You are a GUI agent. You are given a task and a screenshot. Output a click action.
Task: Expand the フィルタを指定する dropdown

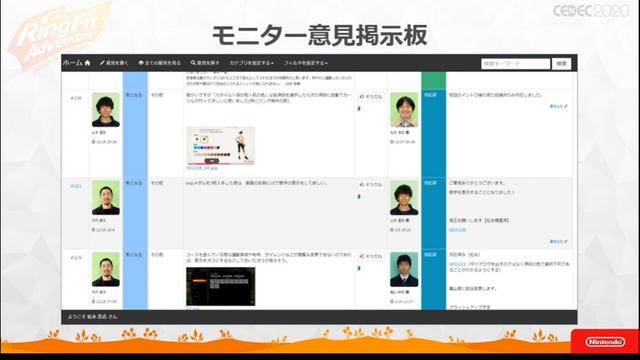[x=306, y=63]
